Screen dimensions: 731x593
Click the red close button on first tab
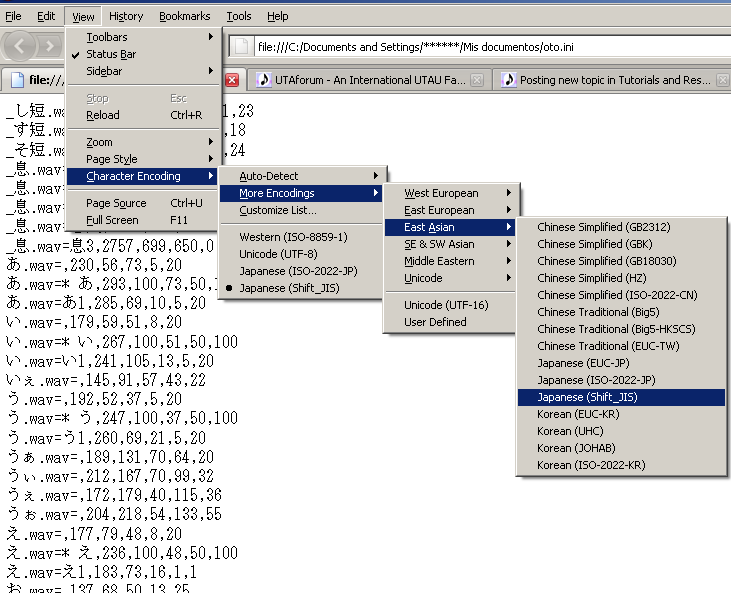tap(232, 80)
